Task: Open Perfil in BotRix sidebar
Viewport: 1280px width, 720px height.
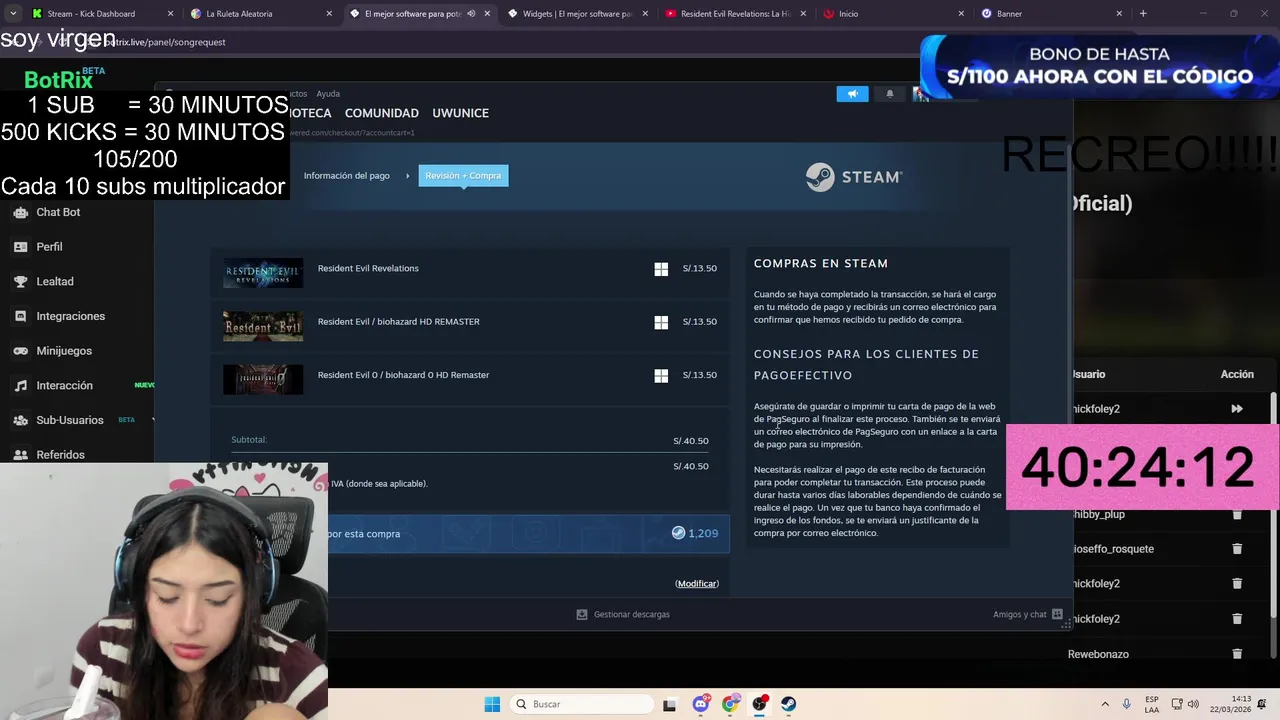Action: (x=49, y=247)
